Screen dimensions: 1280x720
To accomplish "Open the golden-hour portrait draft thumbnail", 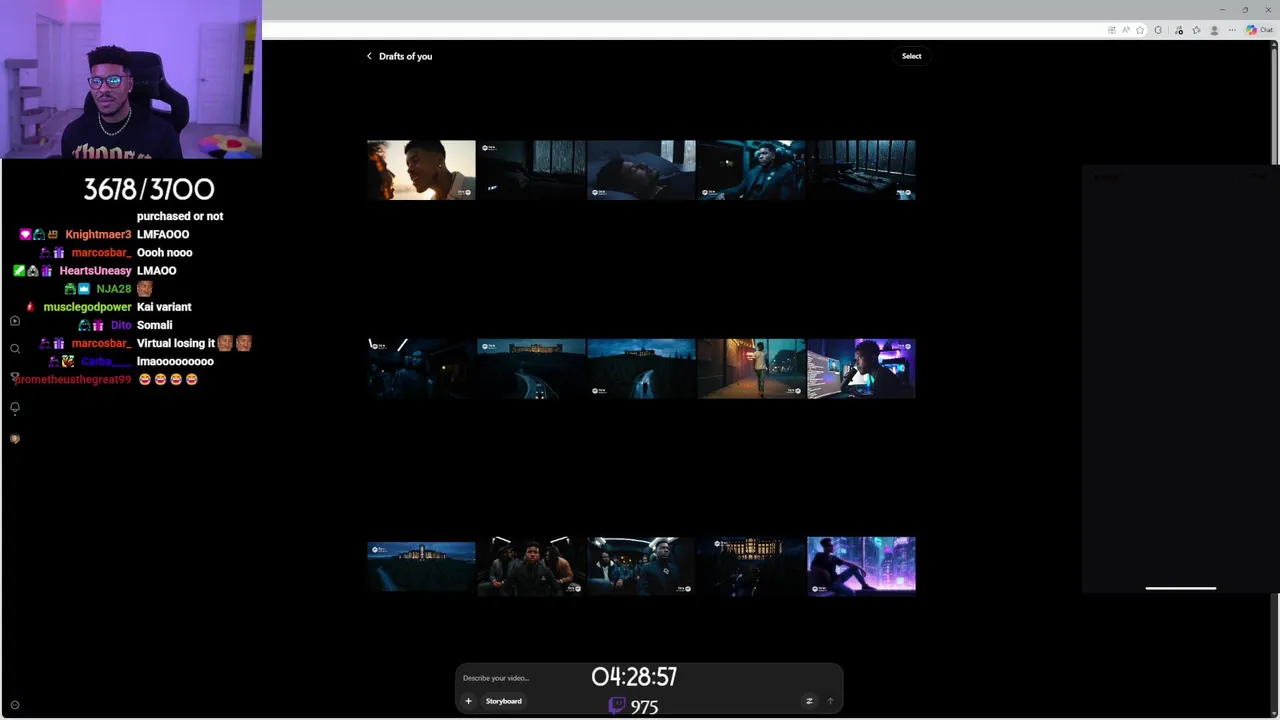I will [421, 170].
